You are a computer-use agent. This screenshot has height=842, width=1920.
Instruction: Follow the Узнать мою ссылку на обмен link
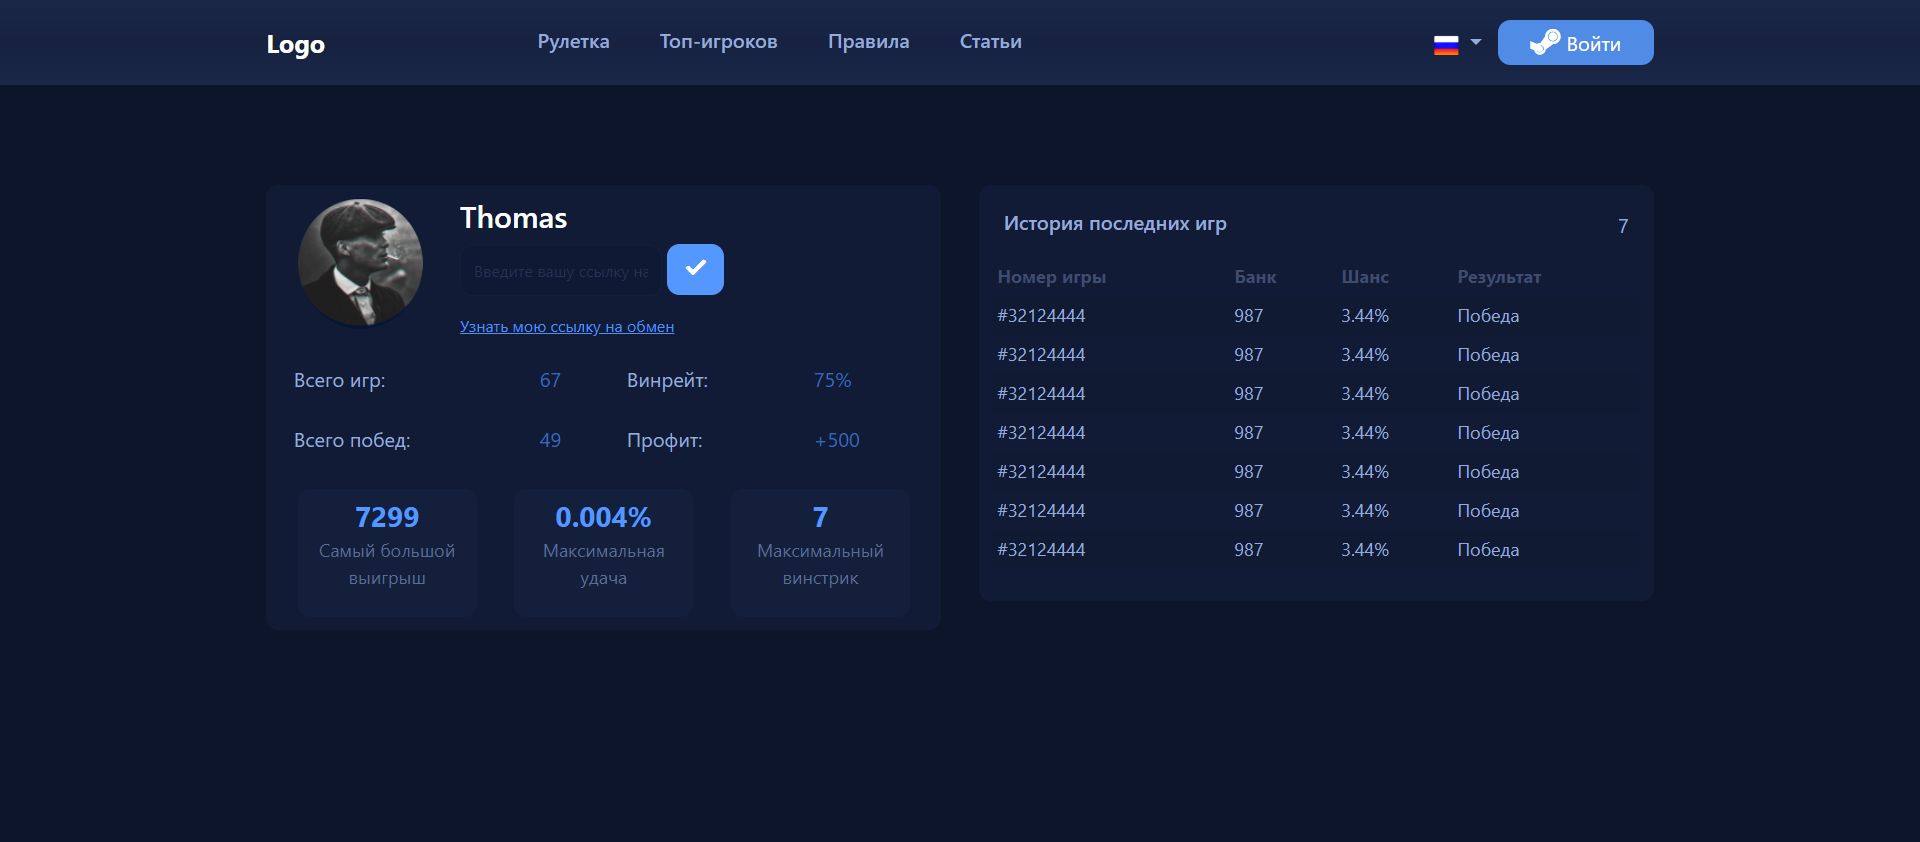[x=567, y=327]
